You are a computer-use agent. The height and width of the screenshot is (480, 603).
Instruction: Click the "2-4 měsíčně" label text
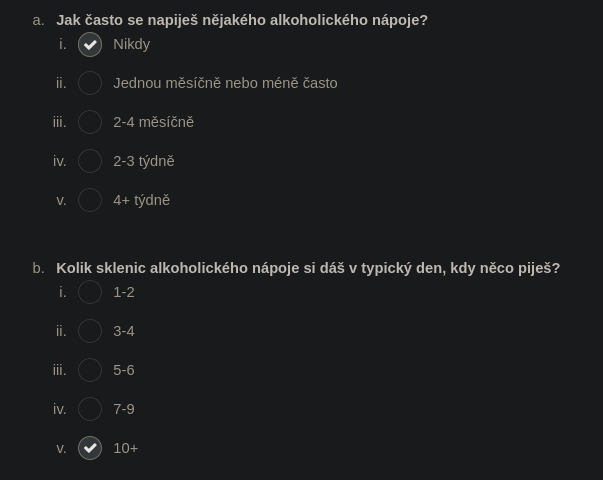pyautogui.click(x=153, y=122)
